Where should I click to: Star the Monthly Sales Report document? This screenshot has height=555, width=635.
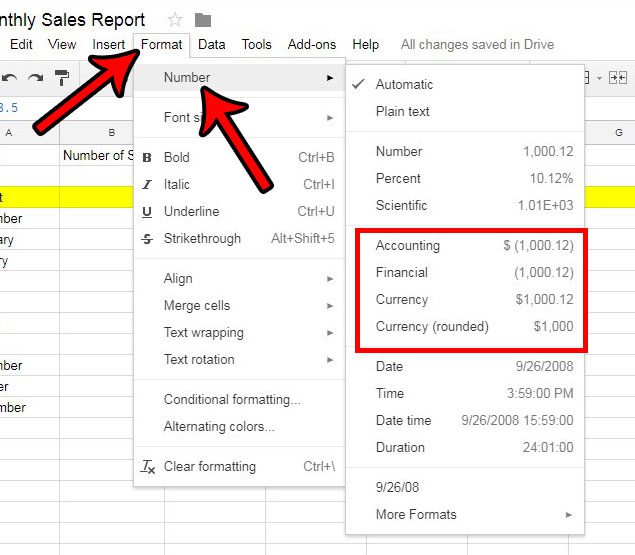click(x=175, y=20)
